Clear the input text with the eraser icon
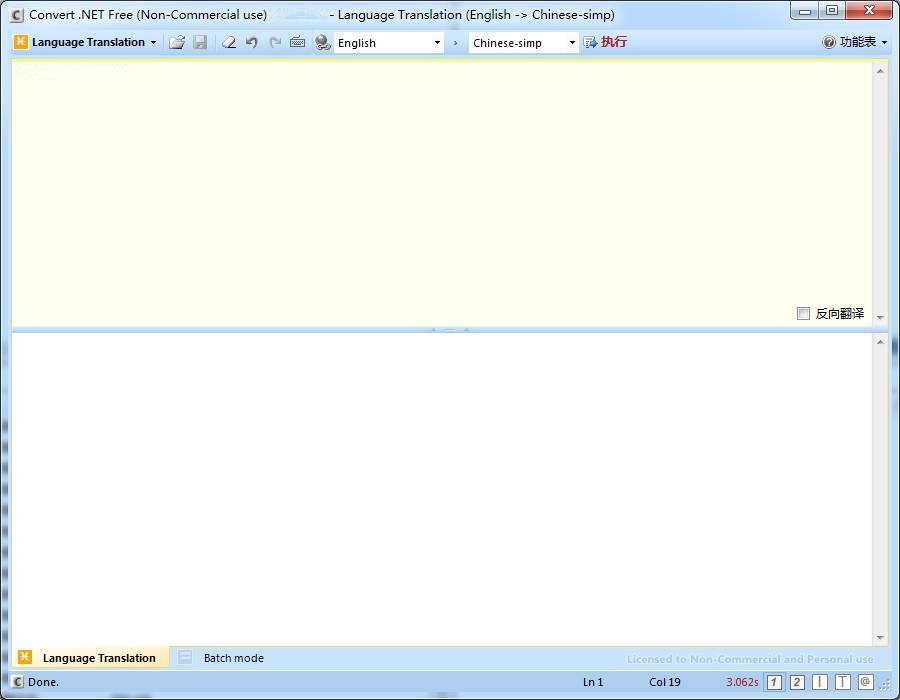This screenshot has height=700, width=900. pos(228,42)
